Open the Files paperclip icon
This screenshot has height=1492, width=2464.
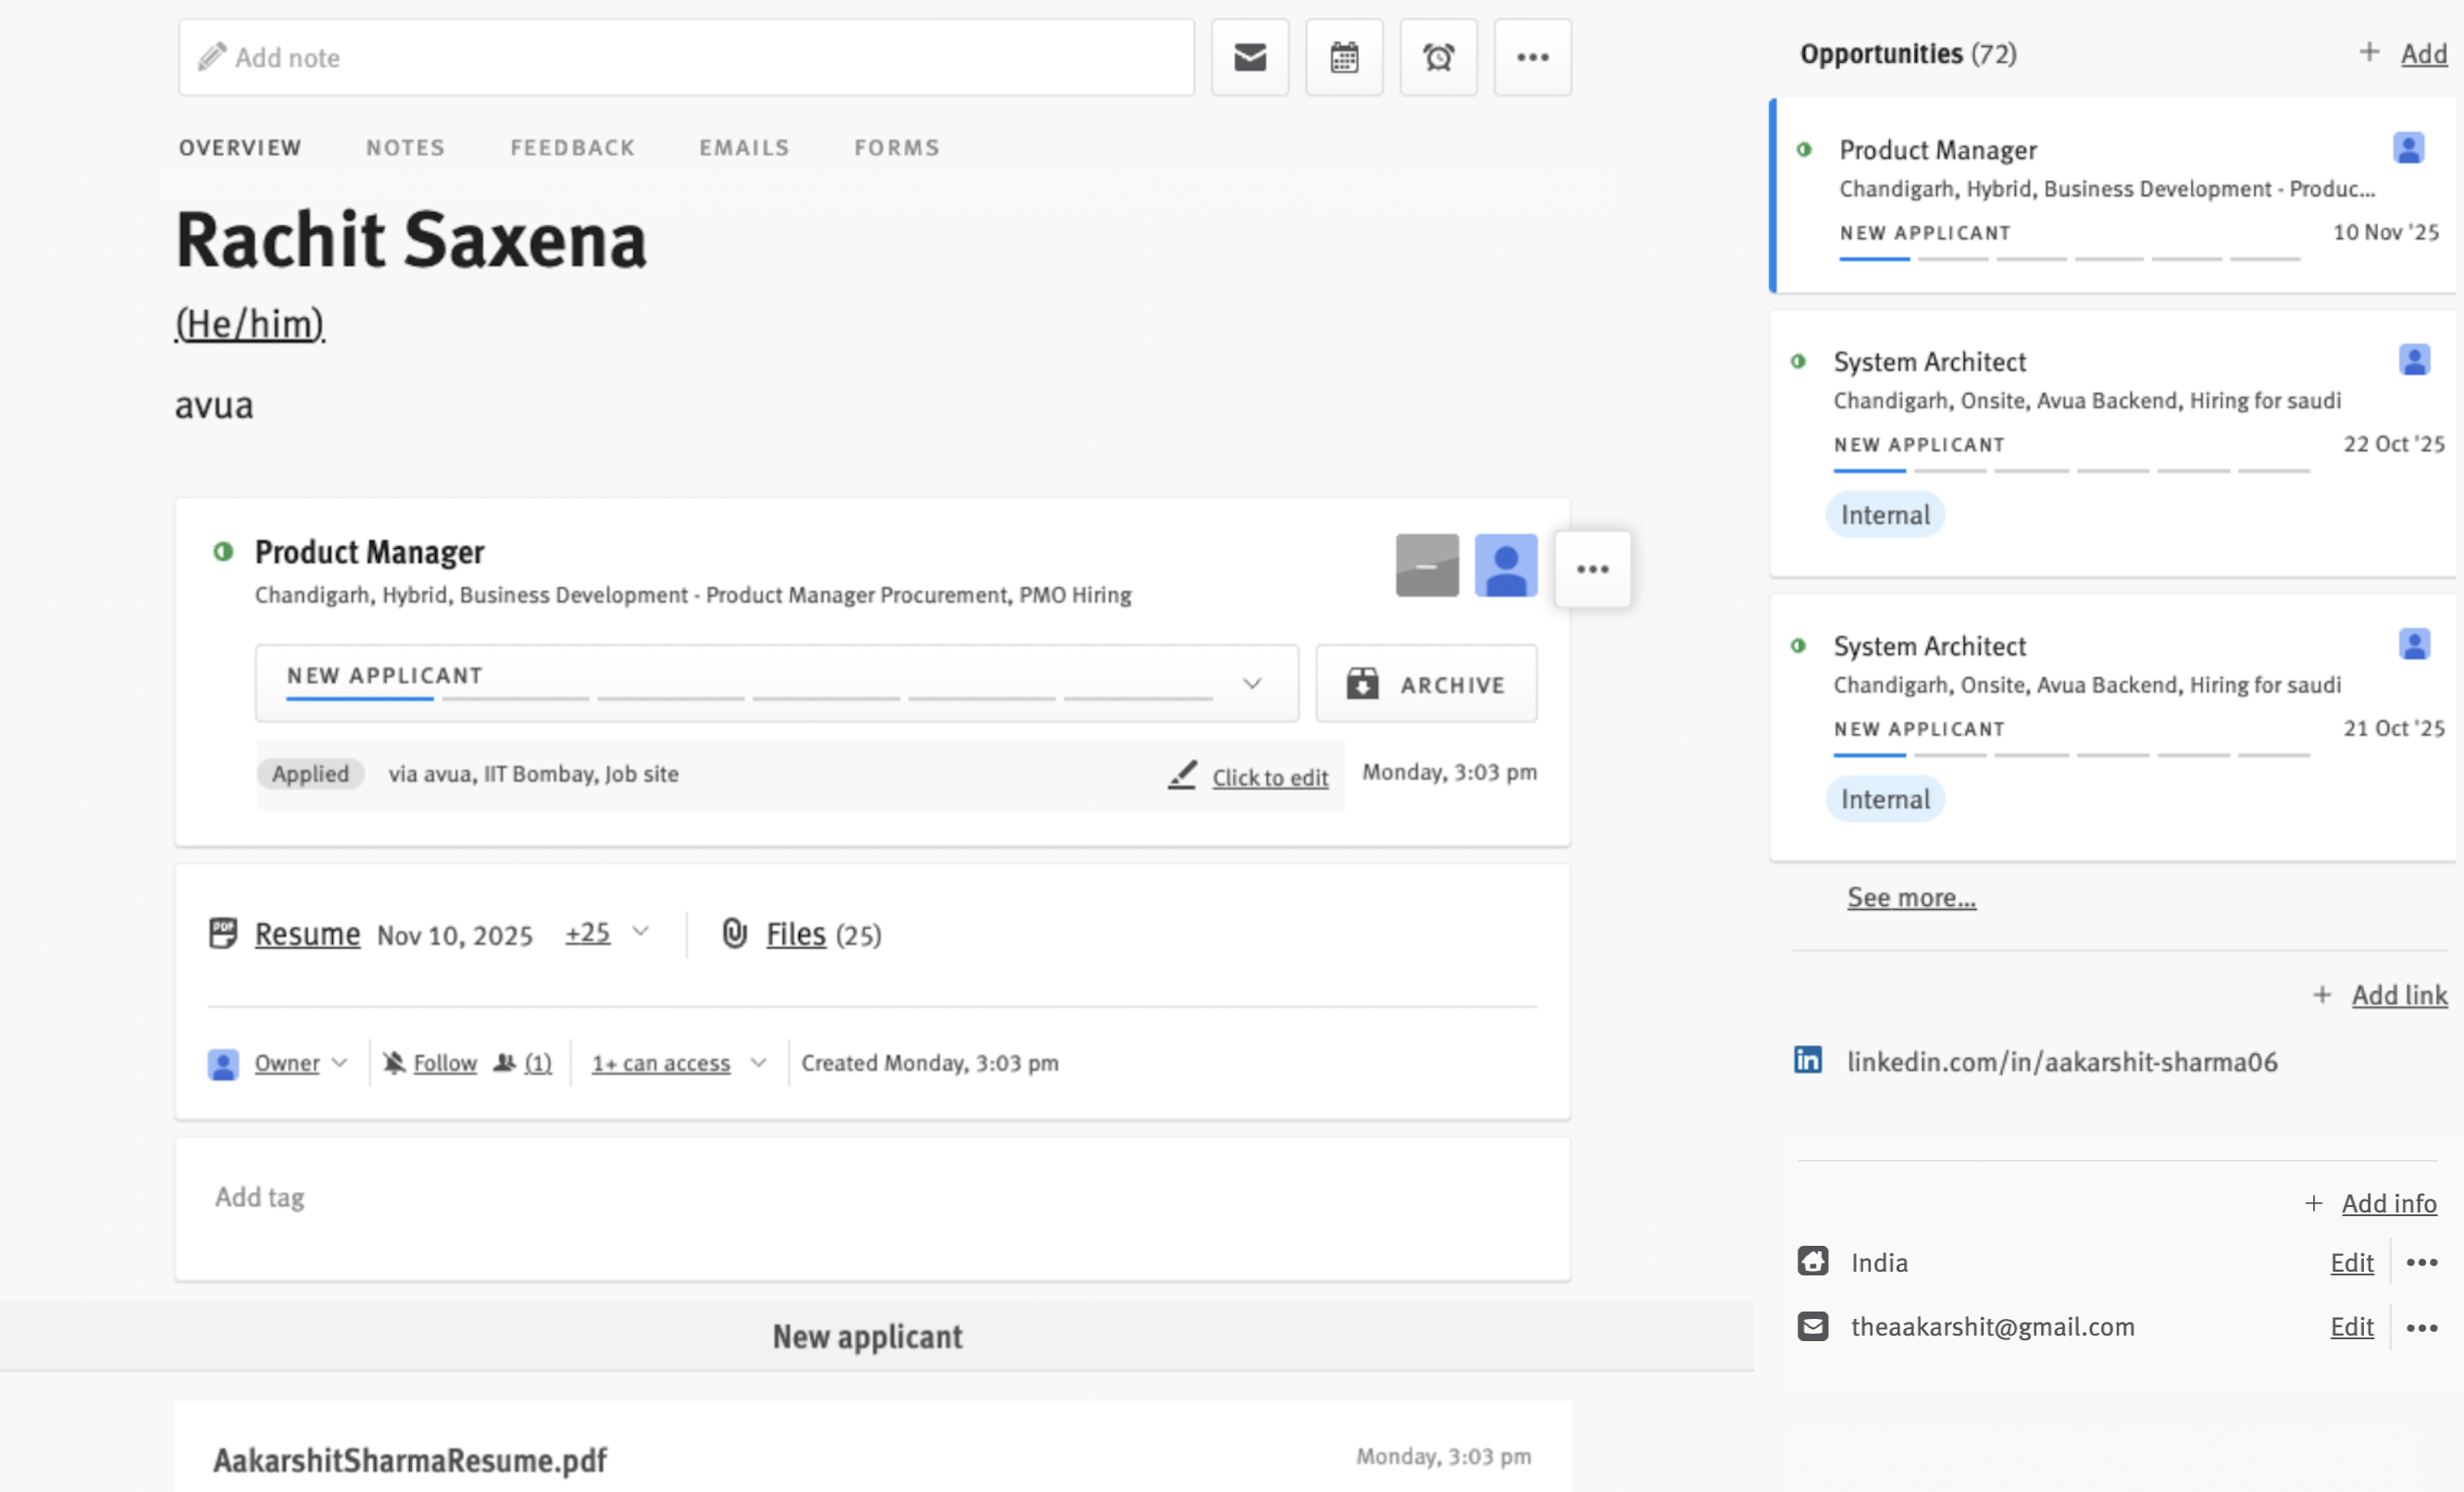click(x=735, y=933)
